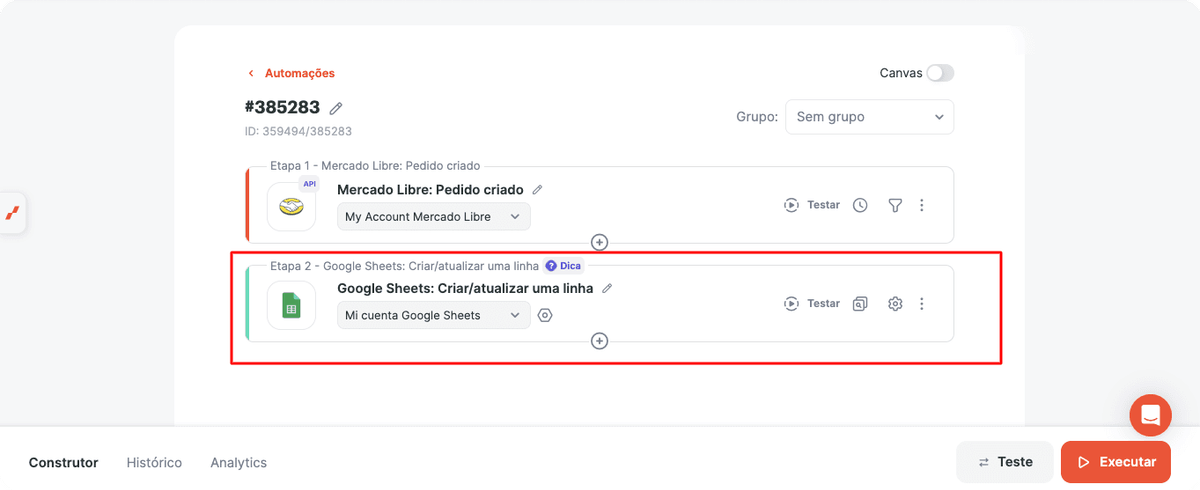Open schedule clock icon in Etapa 1
The height and width of the screenshot is (490, 1200).
[860, 205]
